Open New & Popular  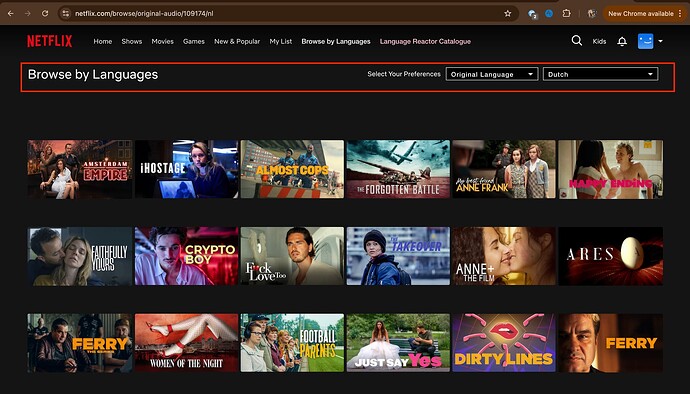pyautogui.click(x=237, y=41)
